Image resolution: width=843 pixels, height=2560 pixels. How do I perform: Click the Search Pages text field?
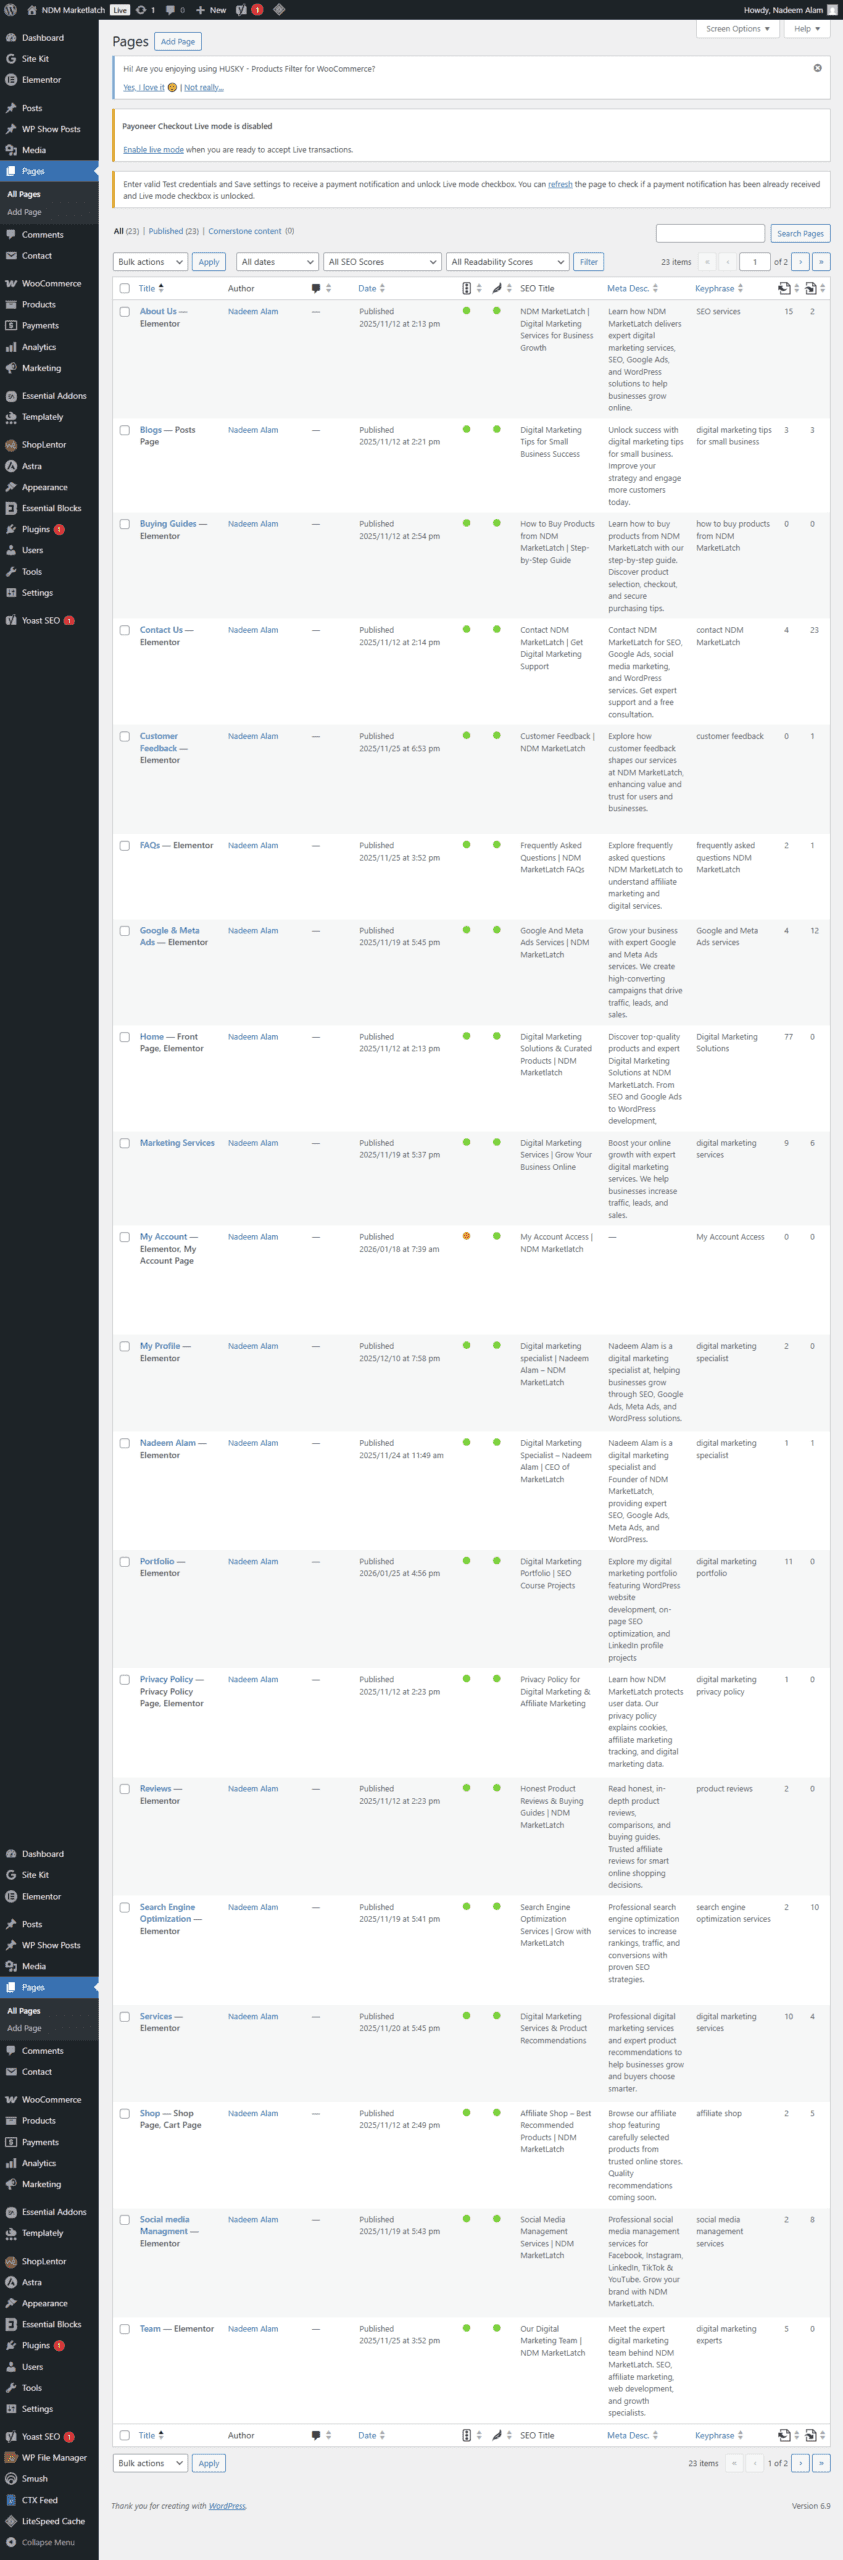[x=710, y=233]
